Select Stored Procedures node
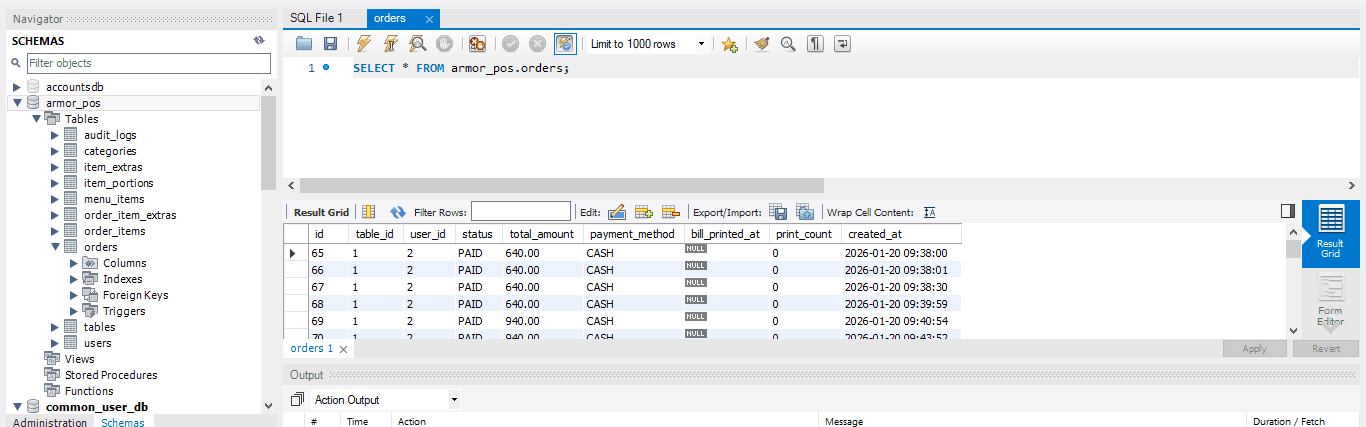 110,375
